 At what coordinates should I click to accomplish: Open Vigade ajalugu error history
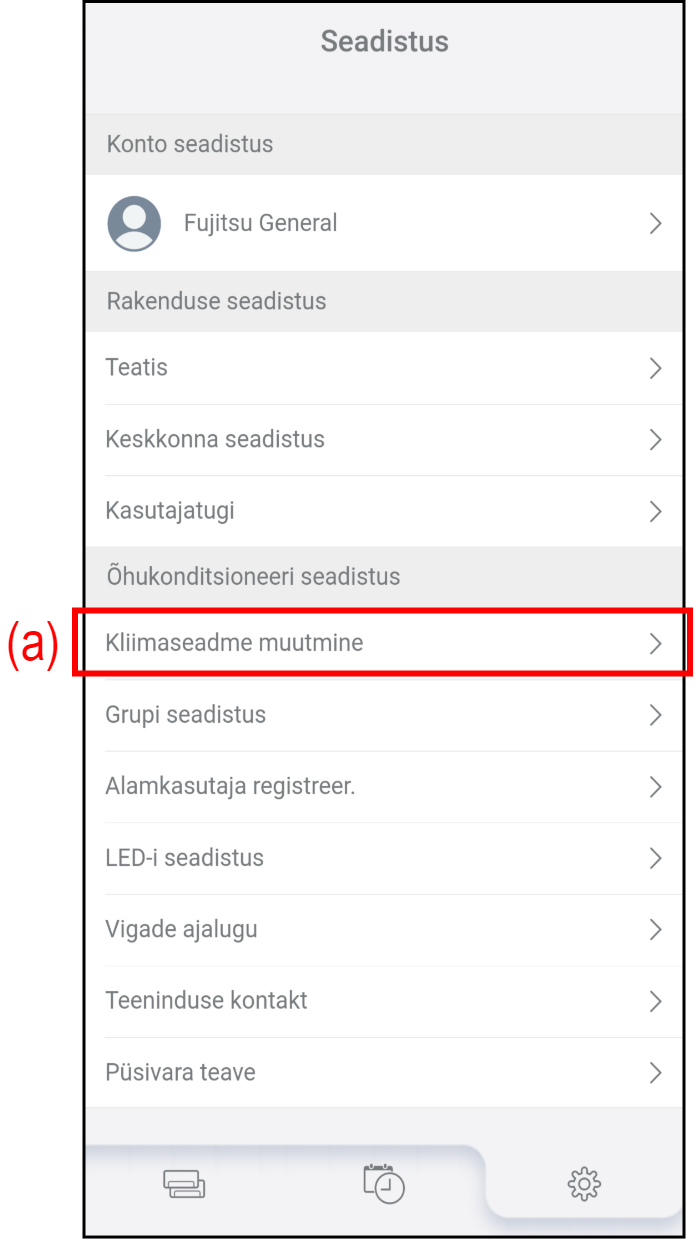click(181, 929)
